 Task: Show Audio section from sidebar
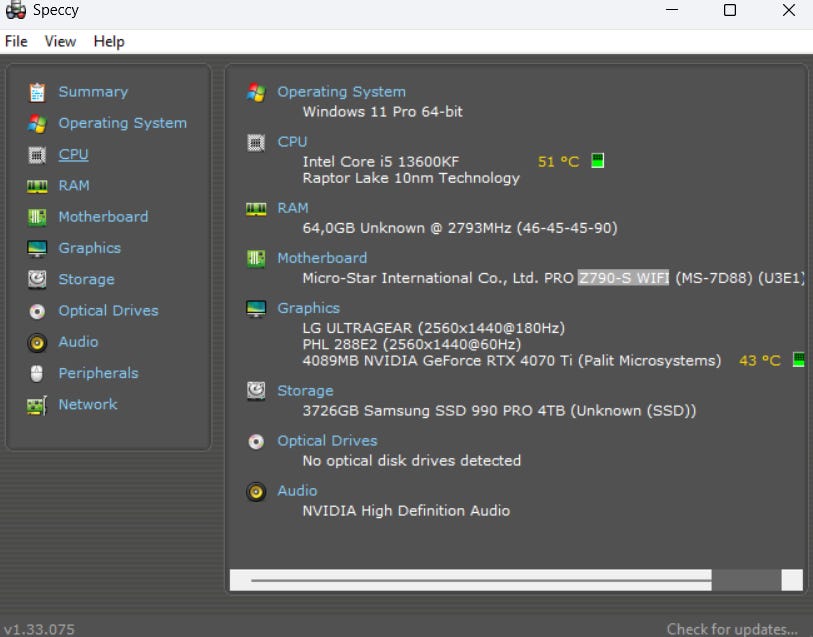(78, 342)
